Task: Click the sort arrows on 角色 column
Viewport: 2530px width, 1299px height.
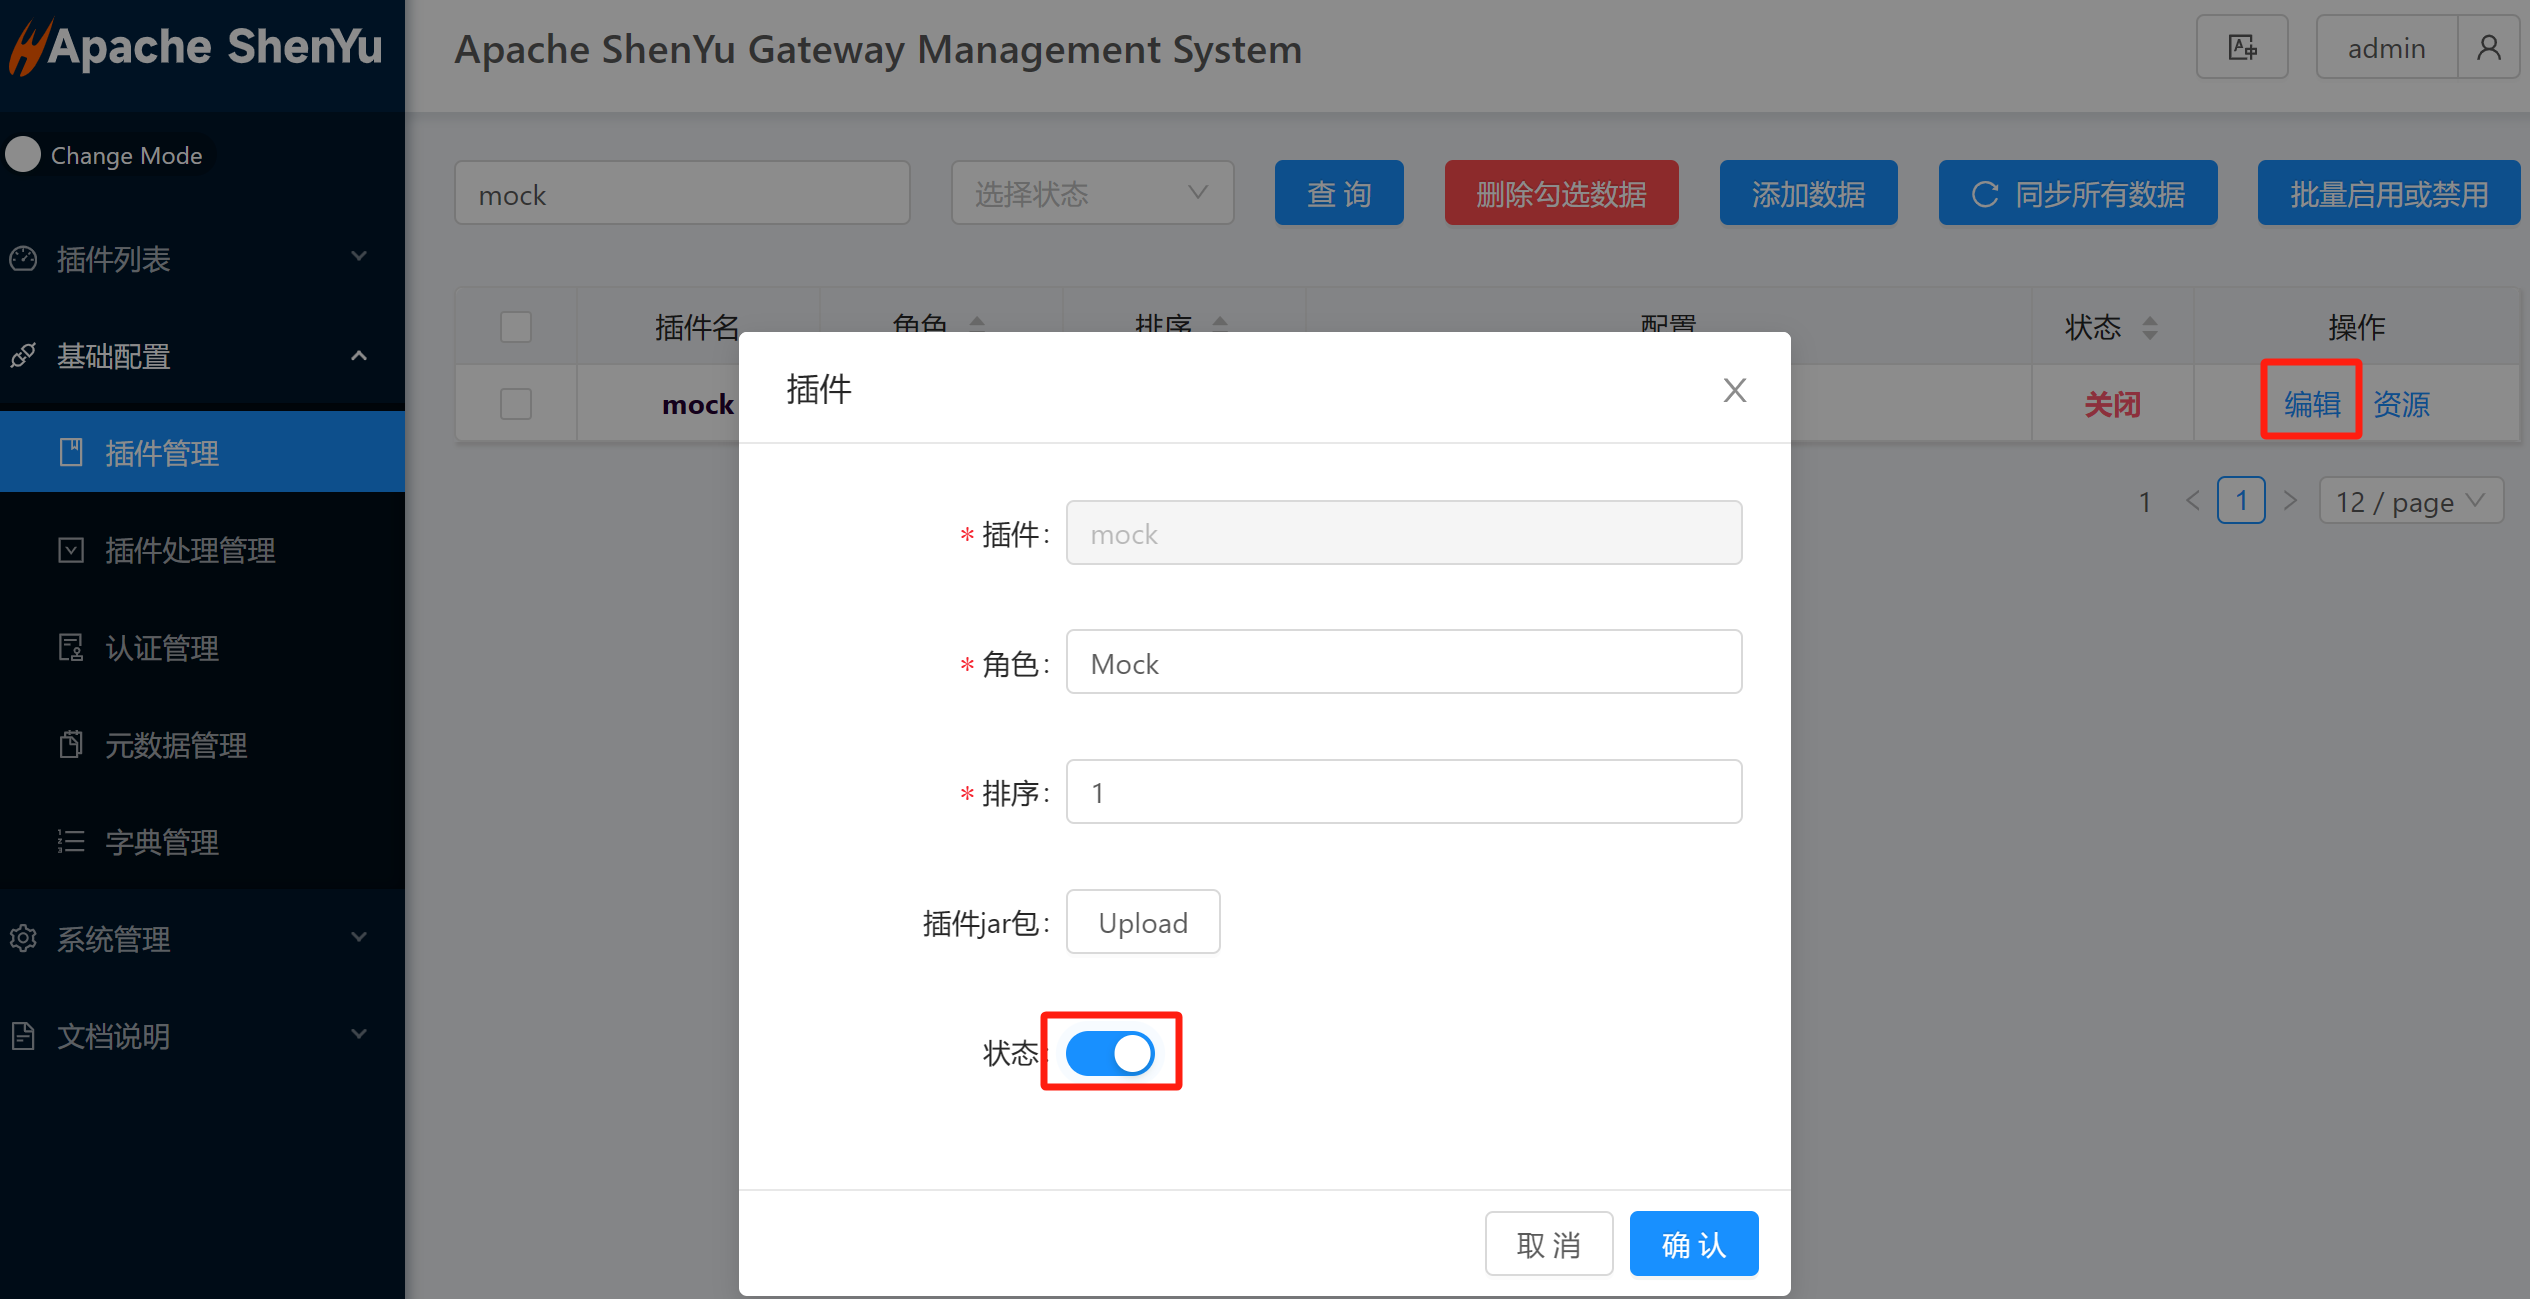Action: point(977,323)
